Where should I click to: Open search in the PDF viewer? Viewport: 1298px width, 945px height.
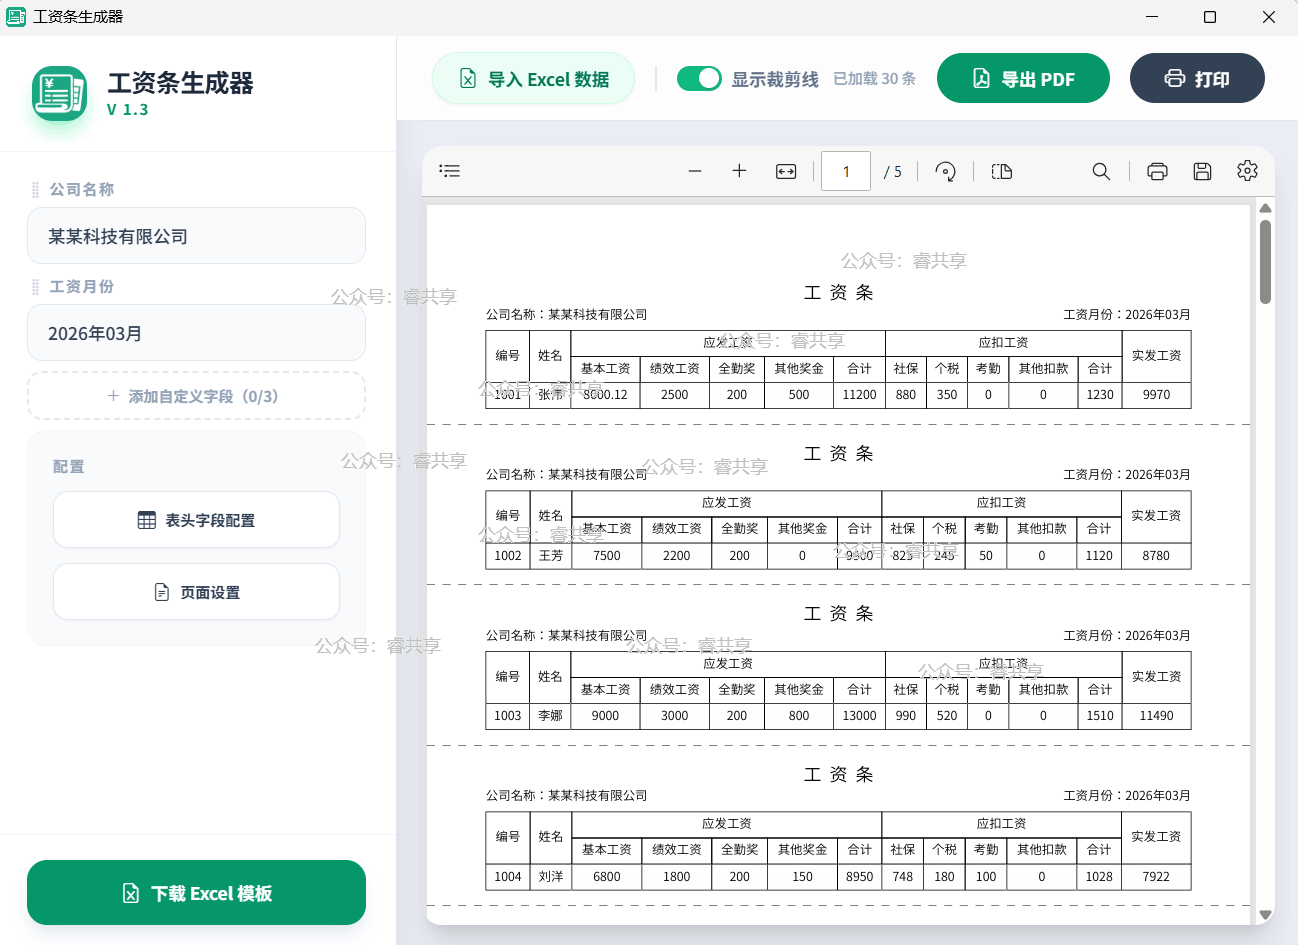pyautogui.click(x=1101, y=171)
